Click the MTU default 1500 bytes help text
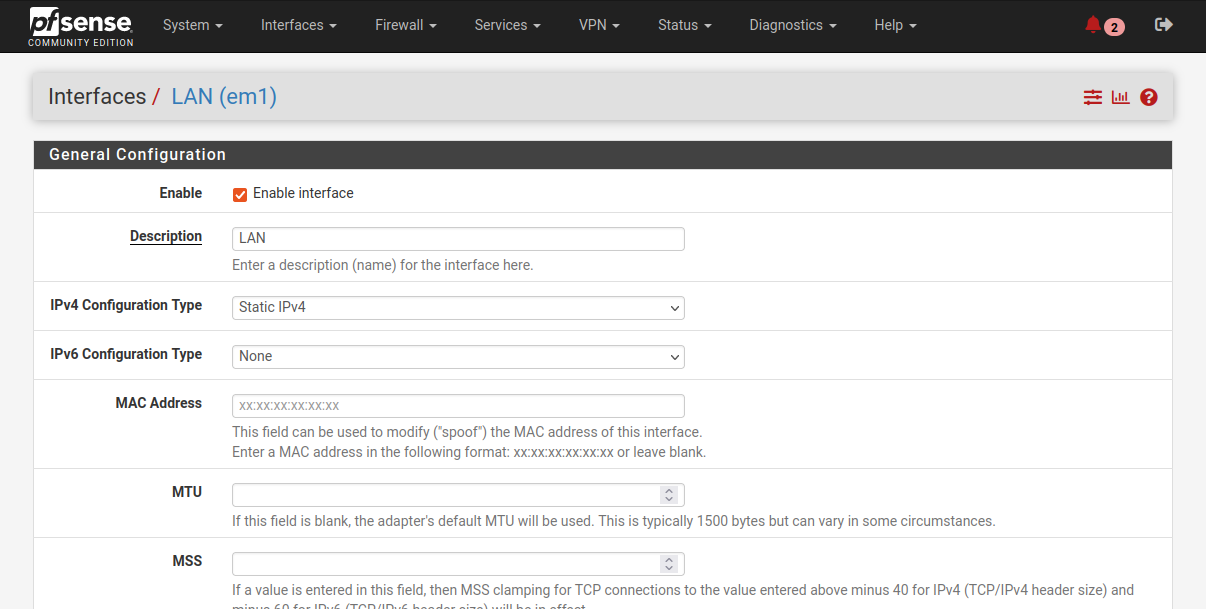Screen dimensions: 1206x609 [614, 522]
